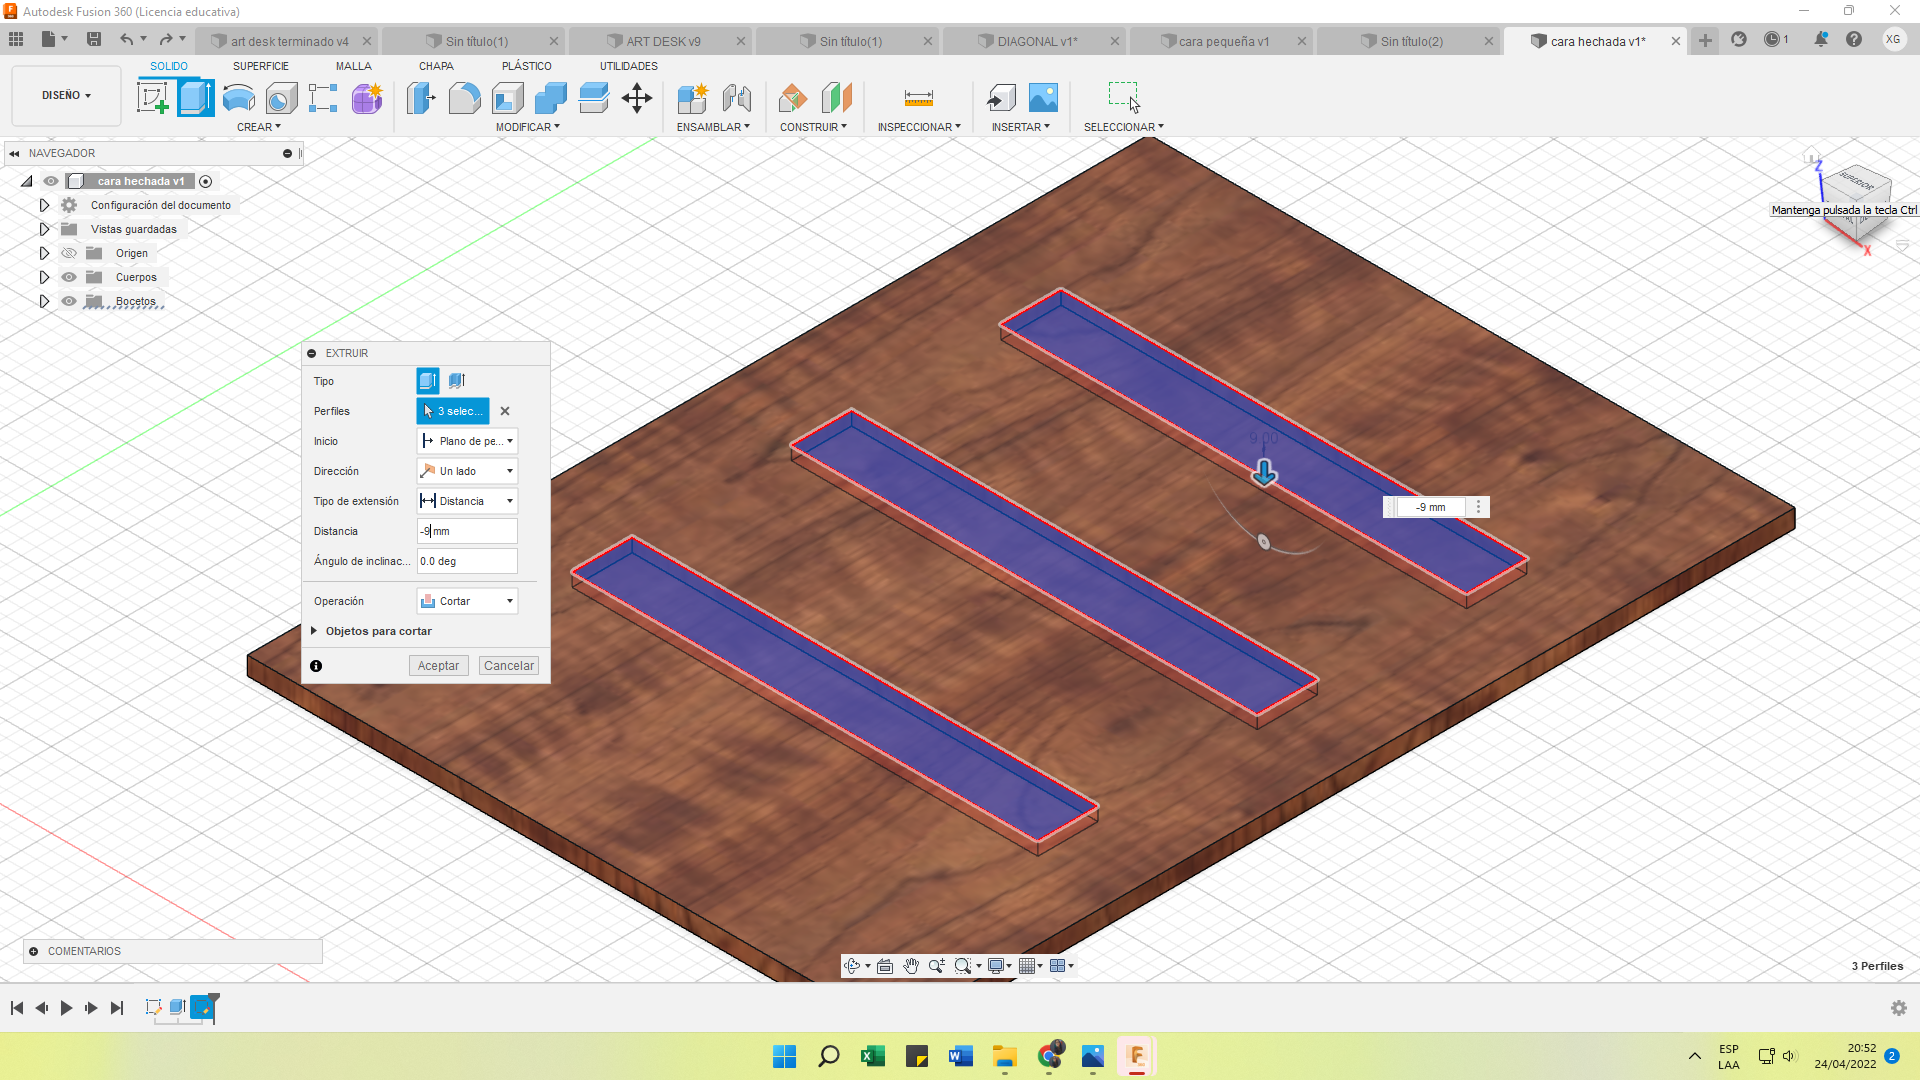The height and width of the screenshot is (1080, 1920).
Task: Open the Operación dropdown showing Cortar
Action: [x=467, y=601]
